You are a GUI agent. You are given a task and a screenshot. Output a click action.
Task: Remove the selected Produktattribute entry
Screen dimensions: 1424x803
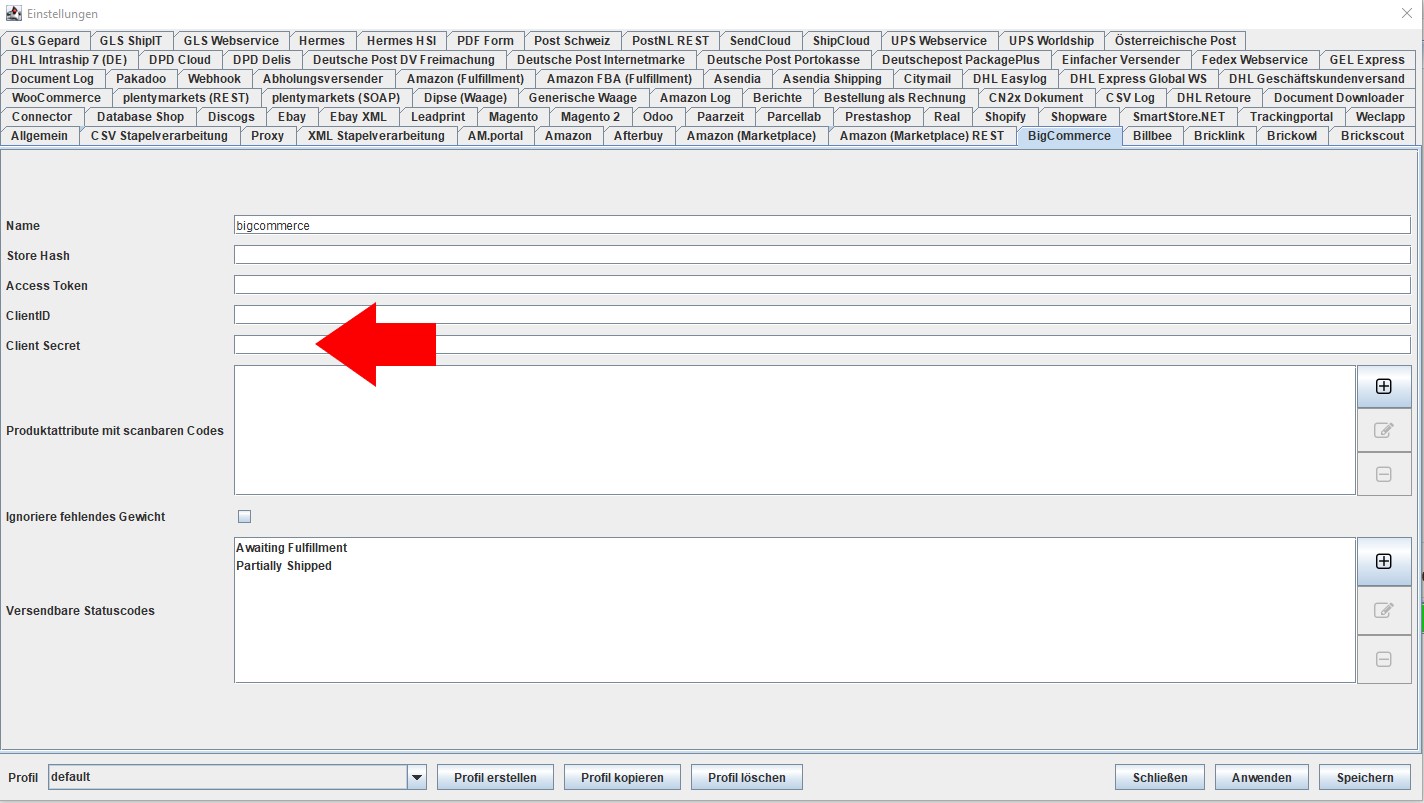coord(1384,474)
